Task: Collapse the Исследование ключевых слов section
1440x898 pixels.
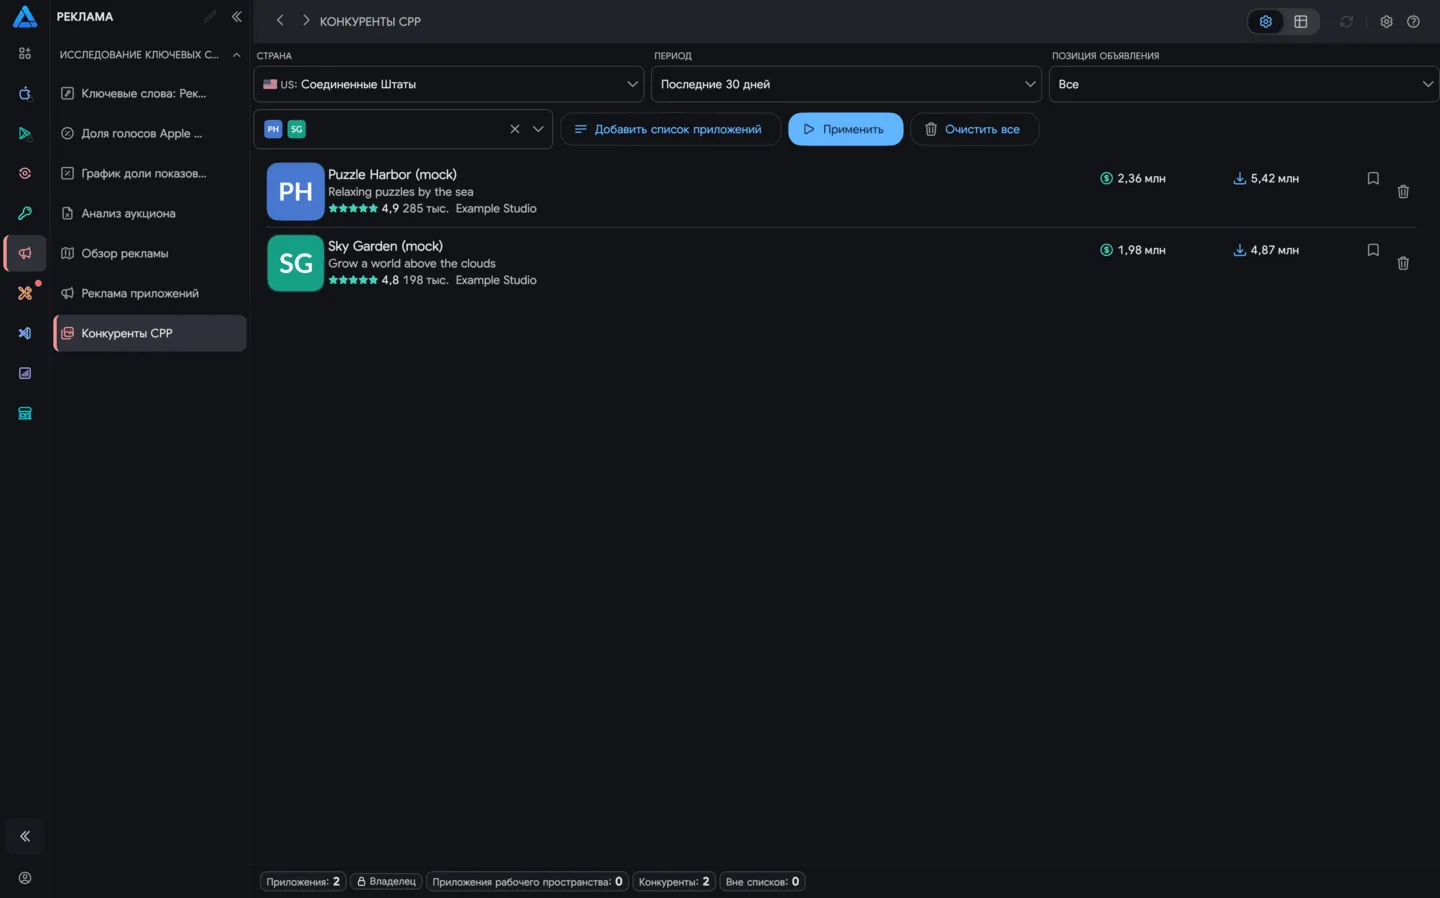Action: pos(236,55)
